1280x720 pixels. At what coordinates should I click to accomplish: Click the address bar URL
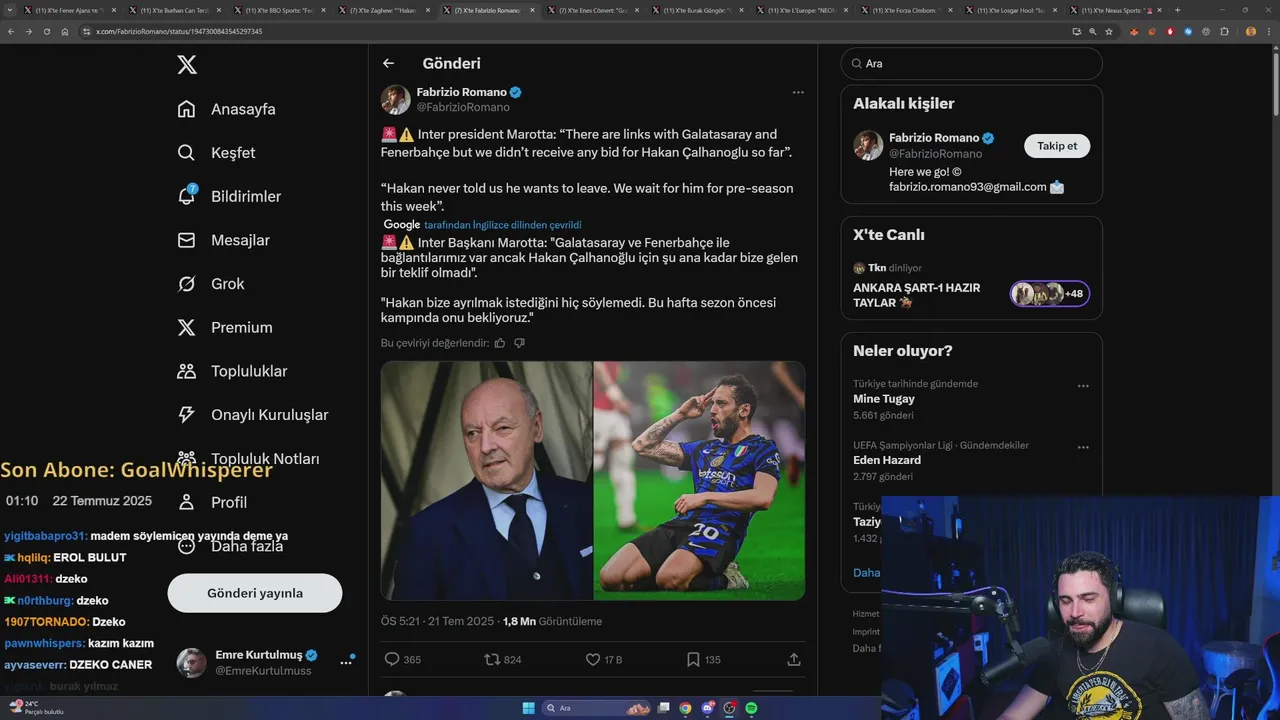179,32
